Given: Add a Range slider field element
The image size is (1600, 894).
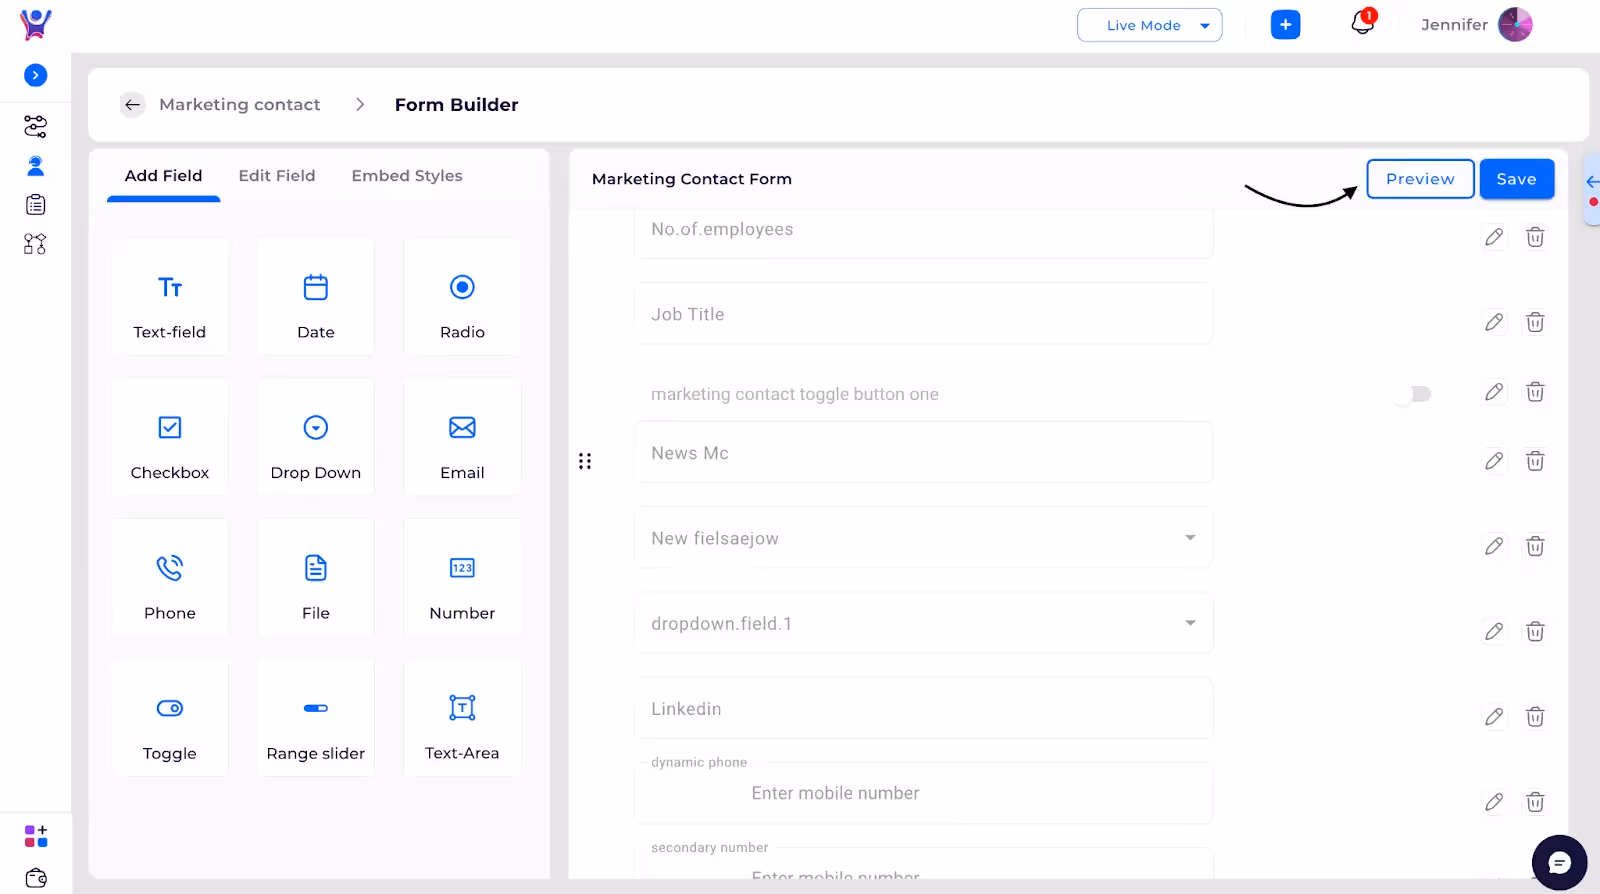Looking at the screenshot, I should (x=316, y=718).
